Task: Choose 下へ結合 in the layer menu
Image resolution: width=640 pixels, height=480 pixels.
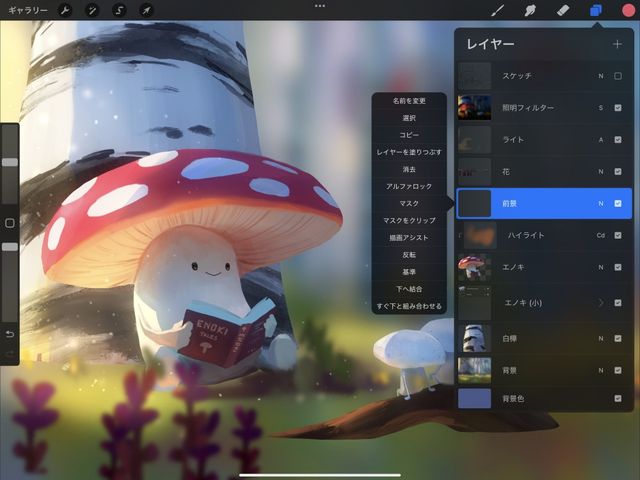Action: tap(409, 289)
